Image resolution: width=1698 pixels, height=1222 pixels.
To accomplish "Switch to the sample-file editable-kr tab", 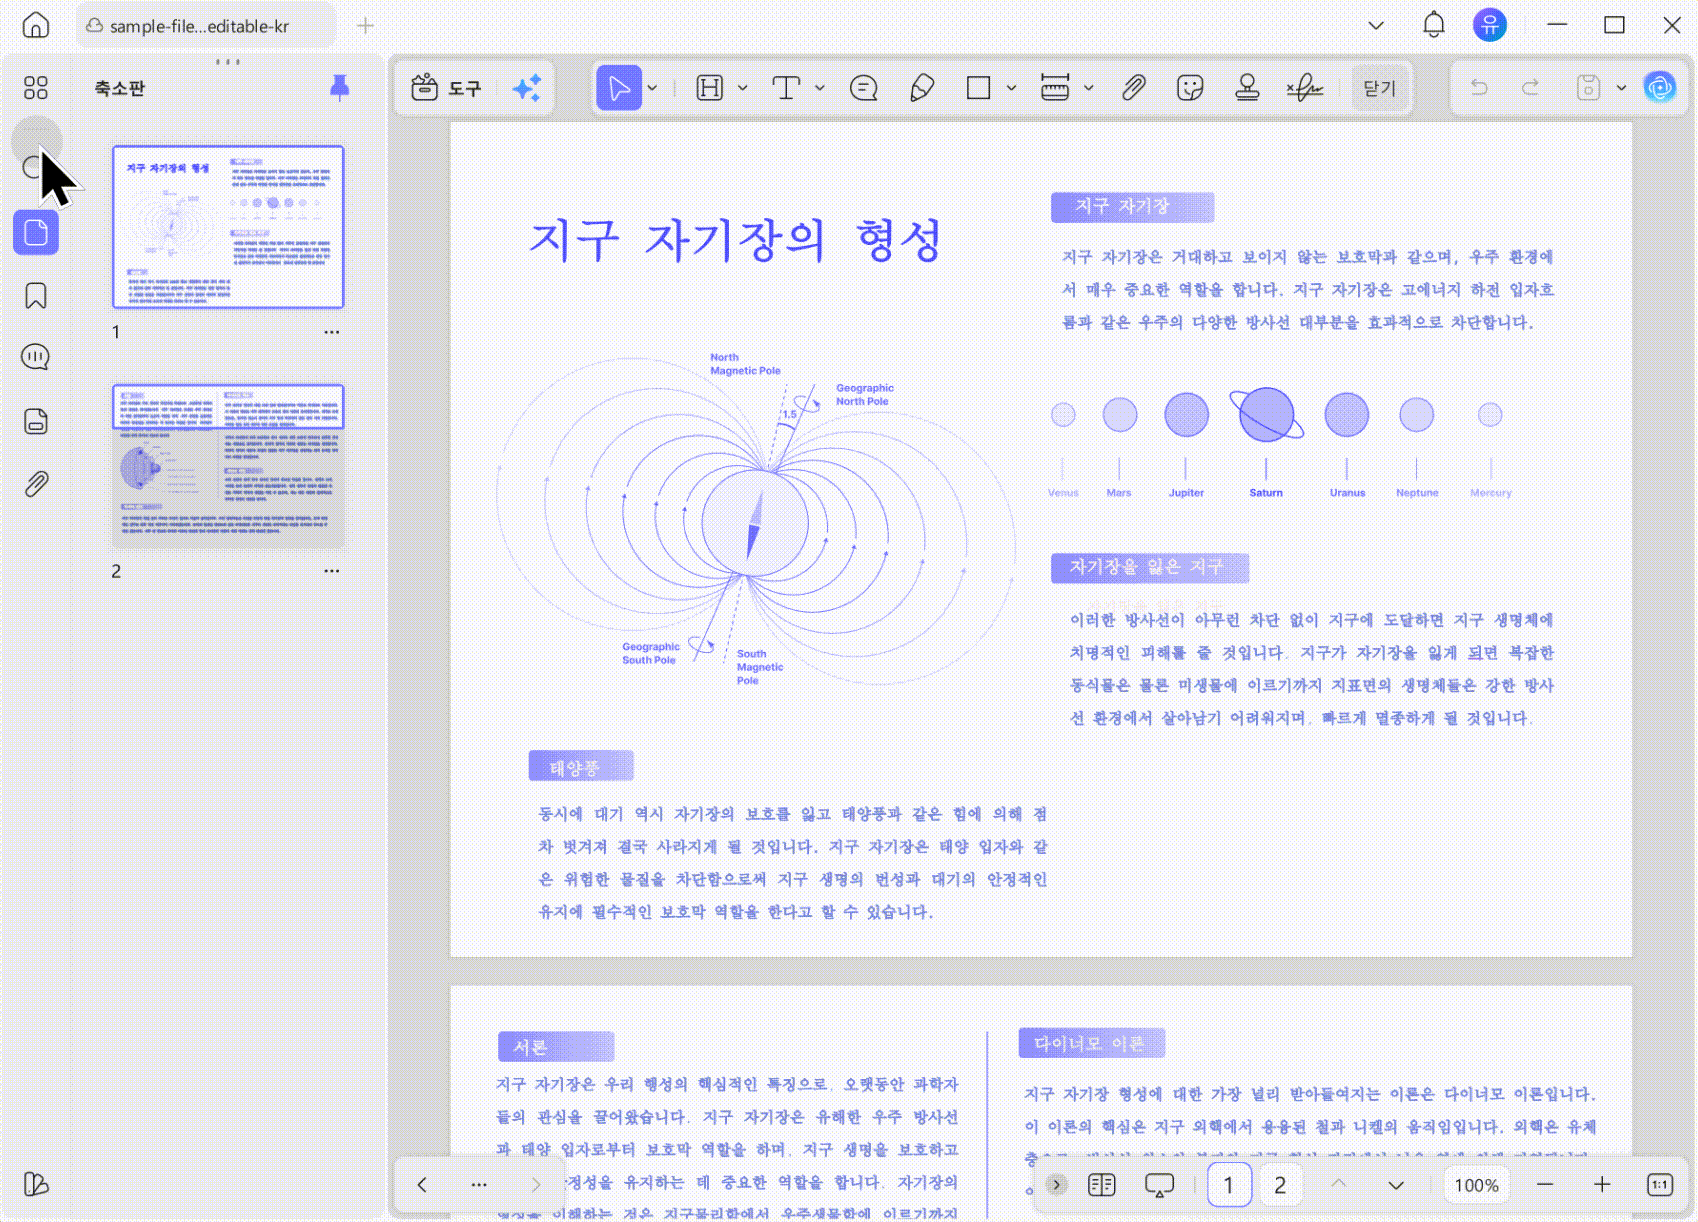I will tap(206, 26).
